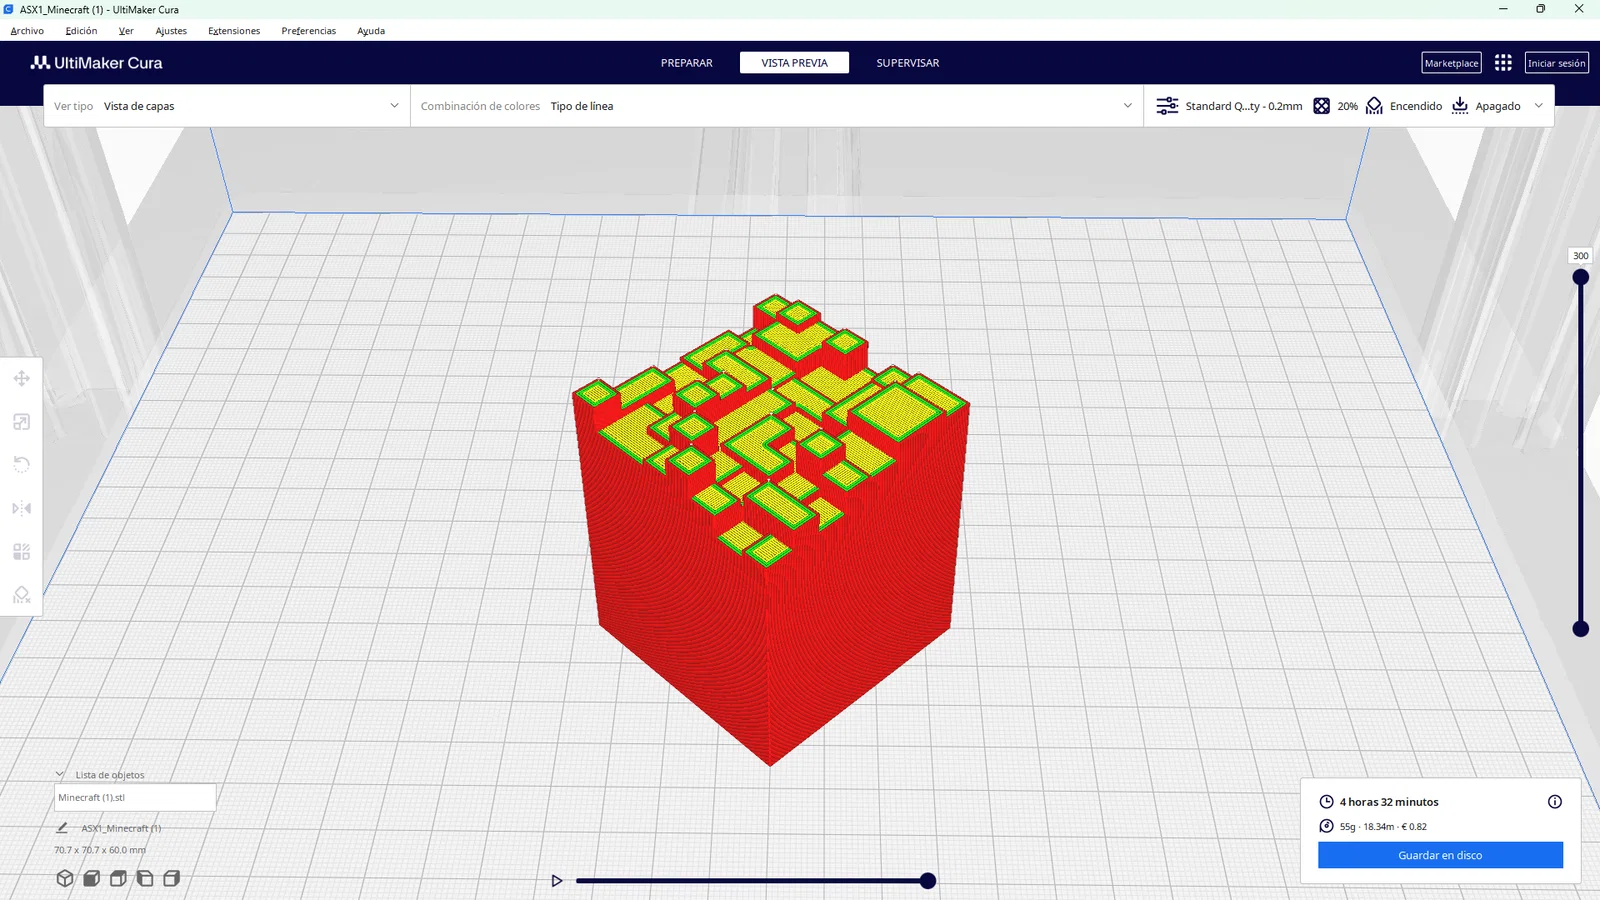The image size is (1600, 900).
Task: Switch to the 3D view cube icon
Action: (x=65, y=878)
